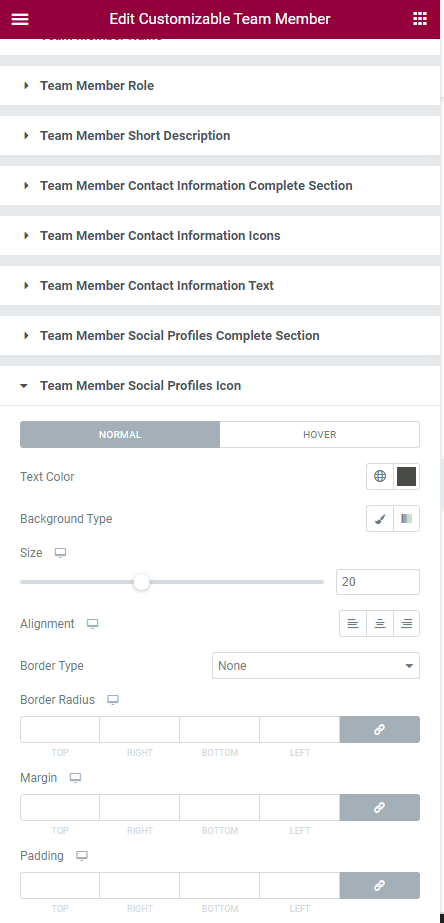The height and width of the screenshot is (923, 444).
Task: Align icons to the center
Action: click(x=380, y=623)
